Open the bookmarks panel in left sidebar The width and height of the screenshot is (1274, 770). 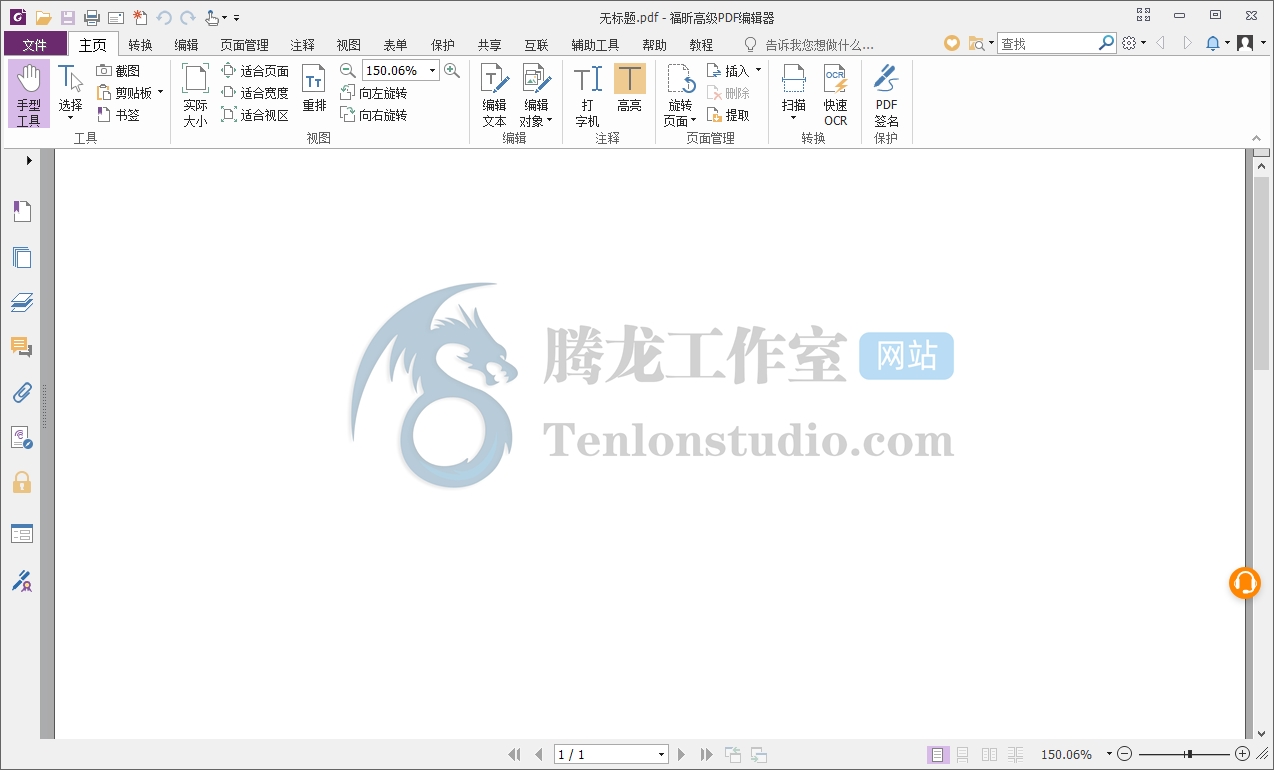22,211
